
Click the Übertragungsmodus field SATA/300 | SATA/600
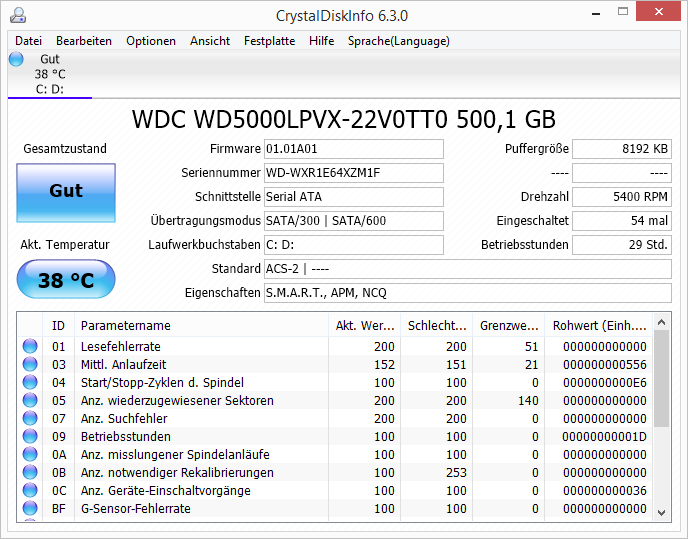click(354, 221)
